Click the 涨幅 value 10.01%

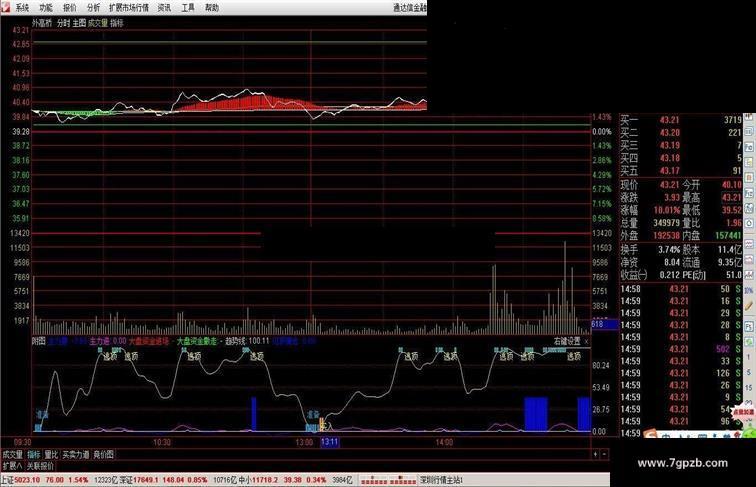point(667,210)
